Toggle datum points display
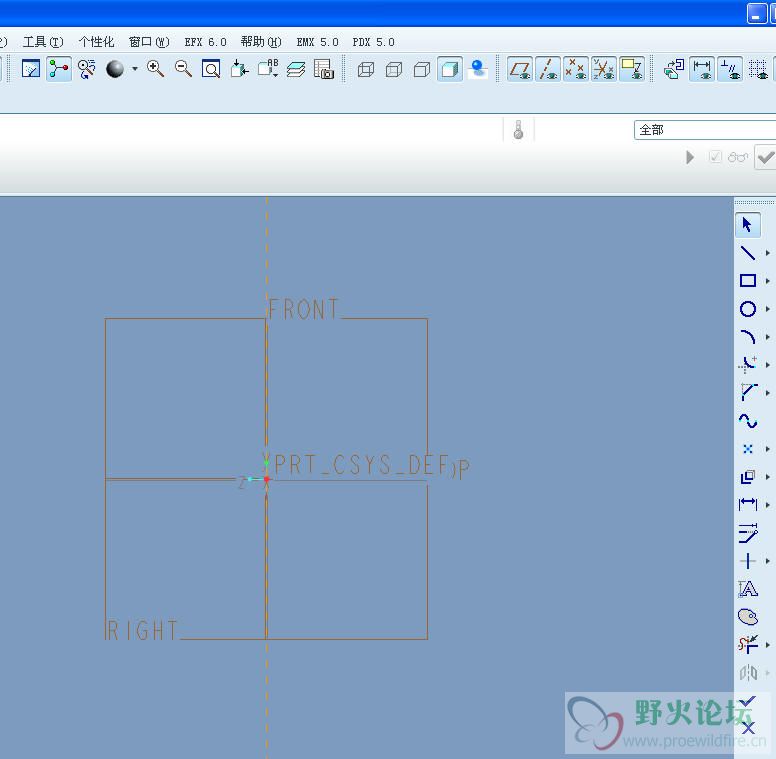The height and width of the screenshot is (759, 776). coord(576,69)
